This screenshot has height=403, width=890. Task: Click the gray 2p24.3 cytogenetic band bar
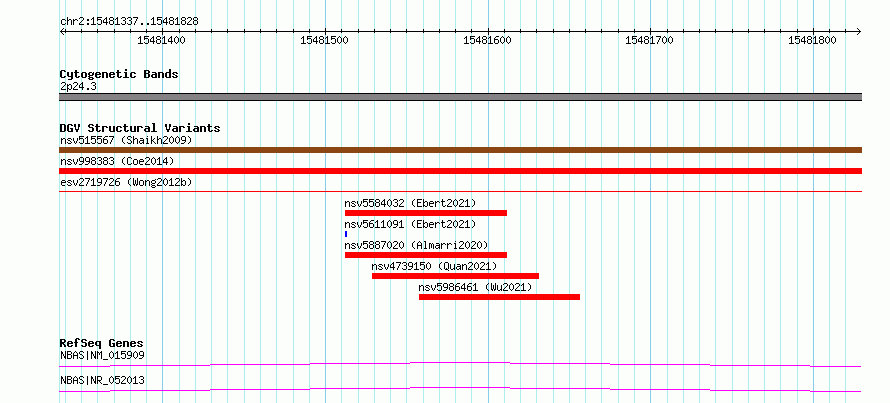(x=460, y=97)
